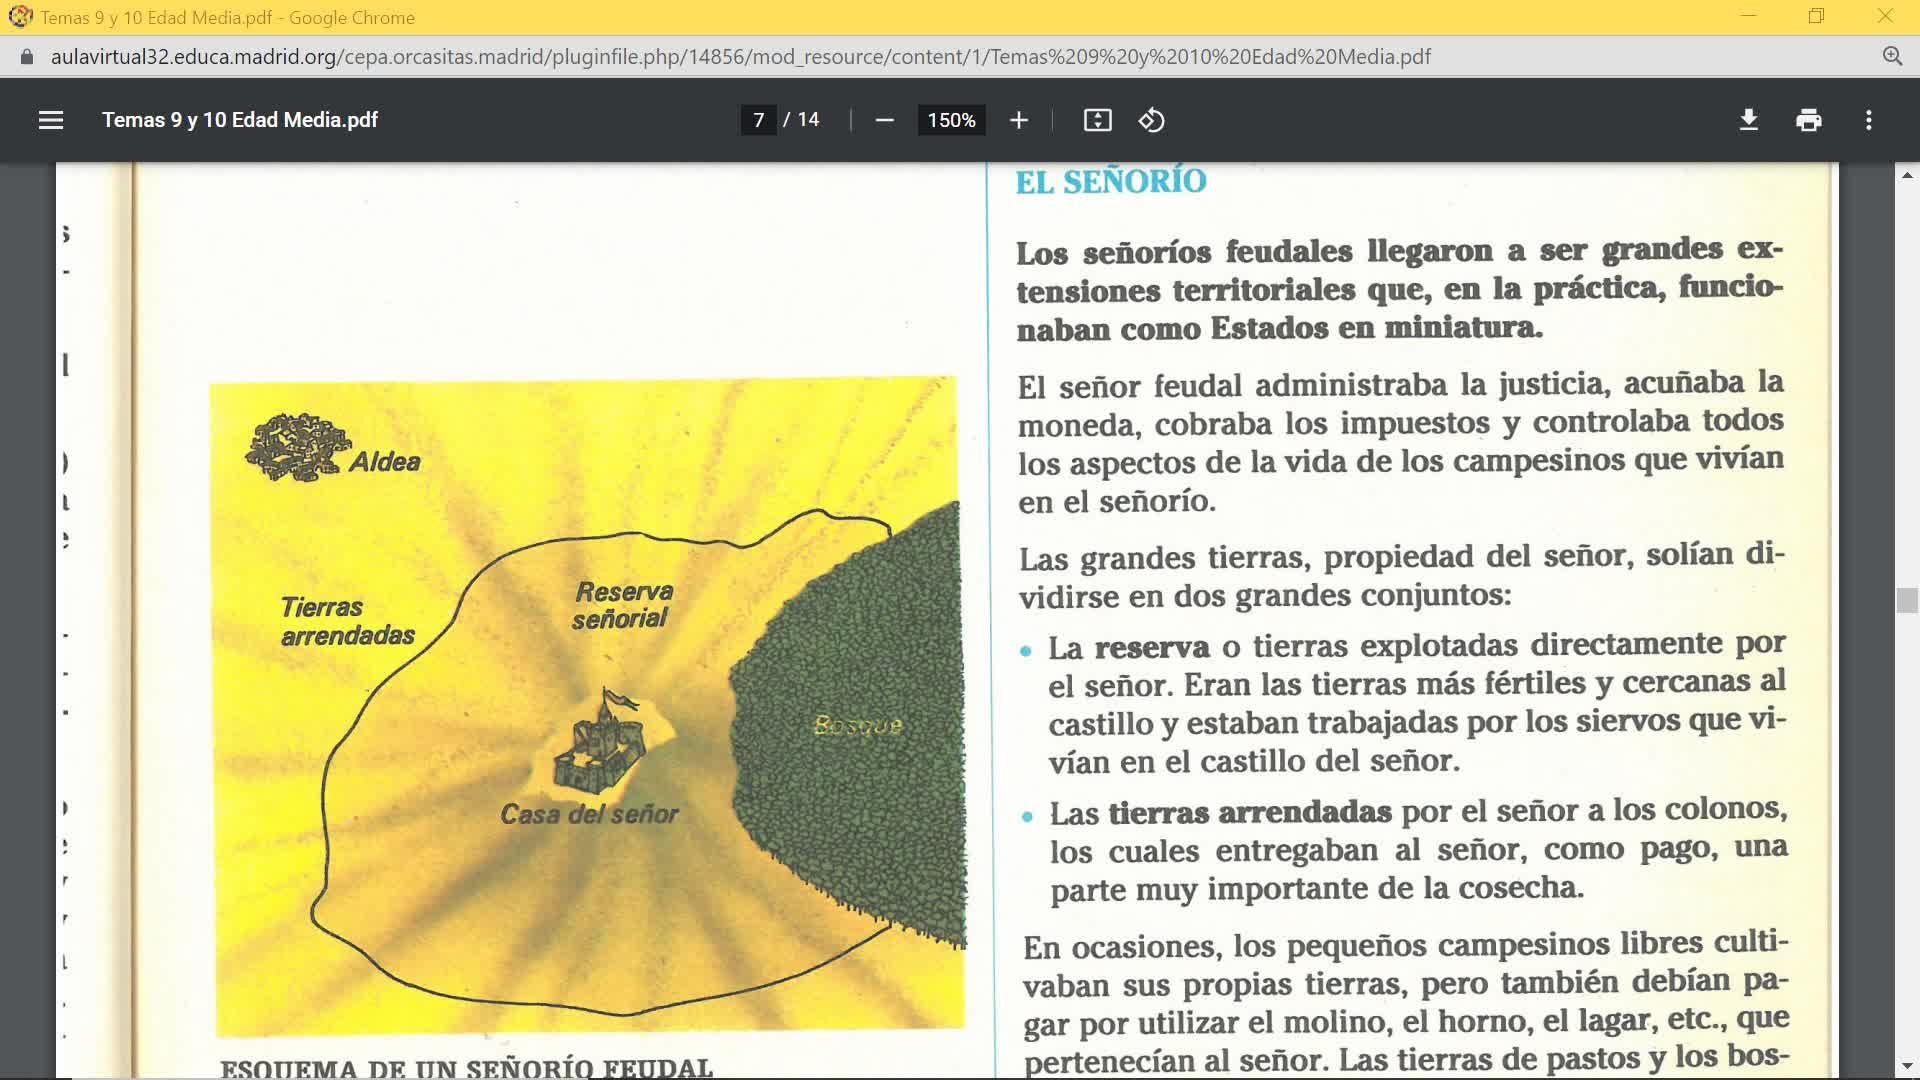Viewport: 1920px width, 1080px height.
Task: Click the zoom out minus button
Action: coord(884,120)
